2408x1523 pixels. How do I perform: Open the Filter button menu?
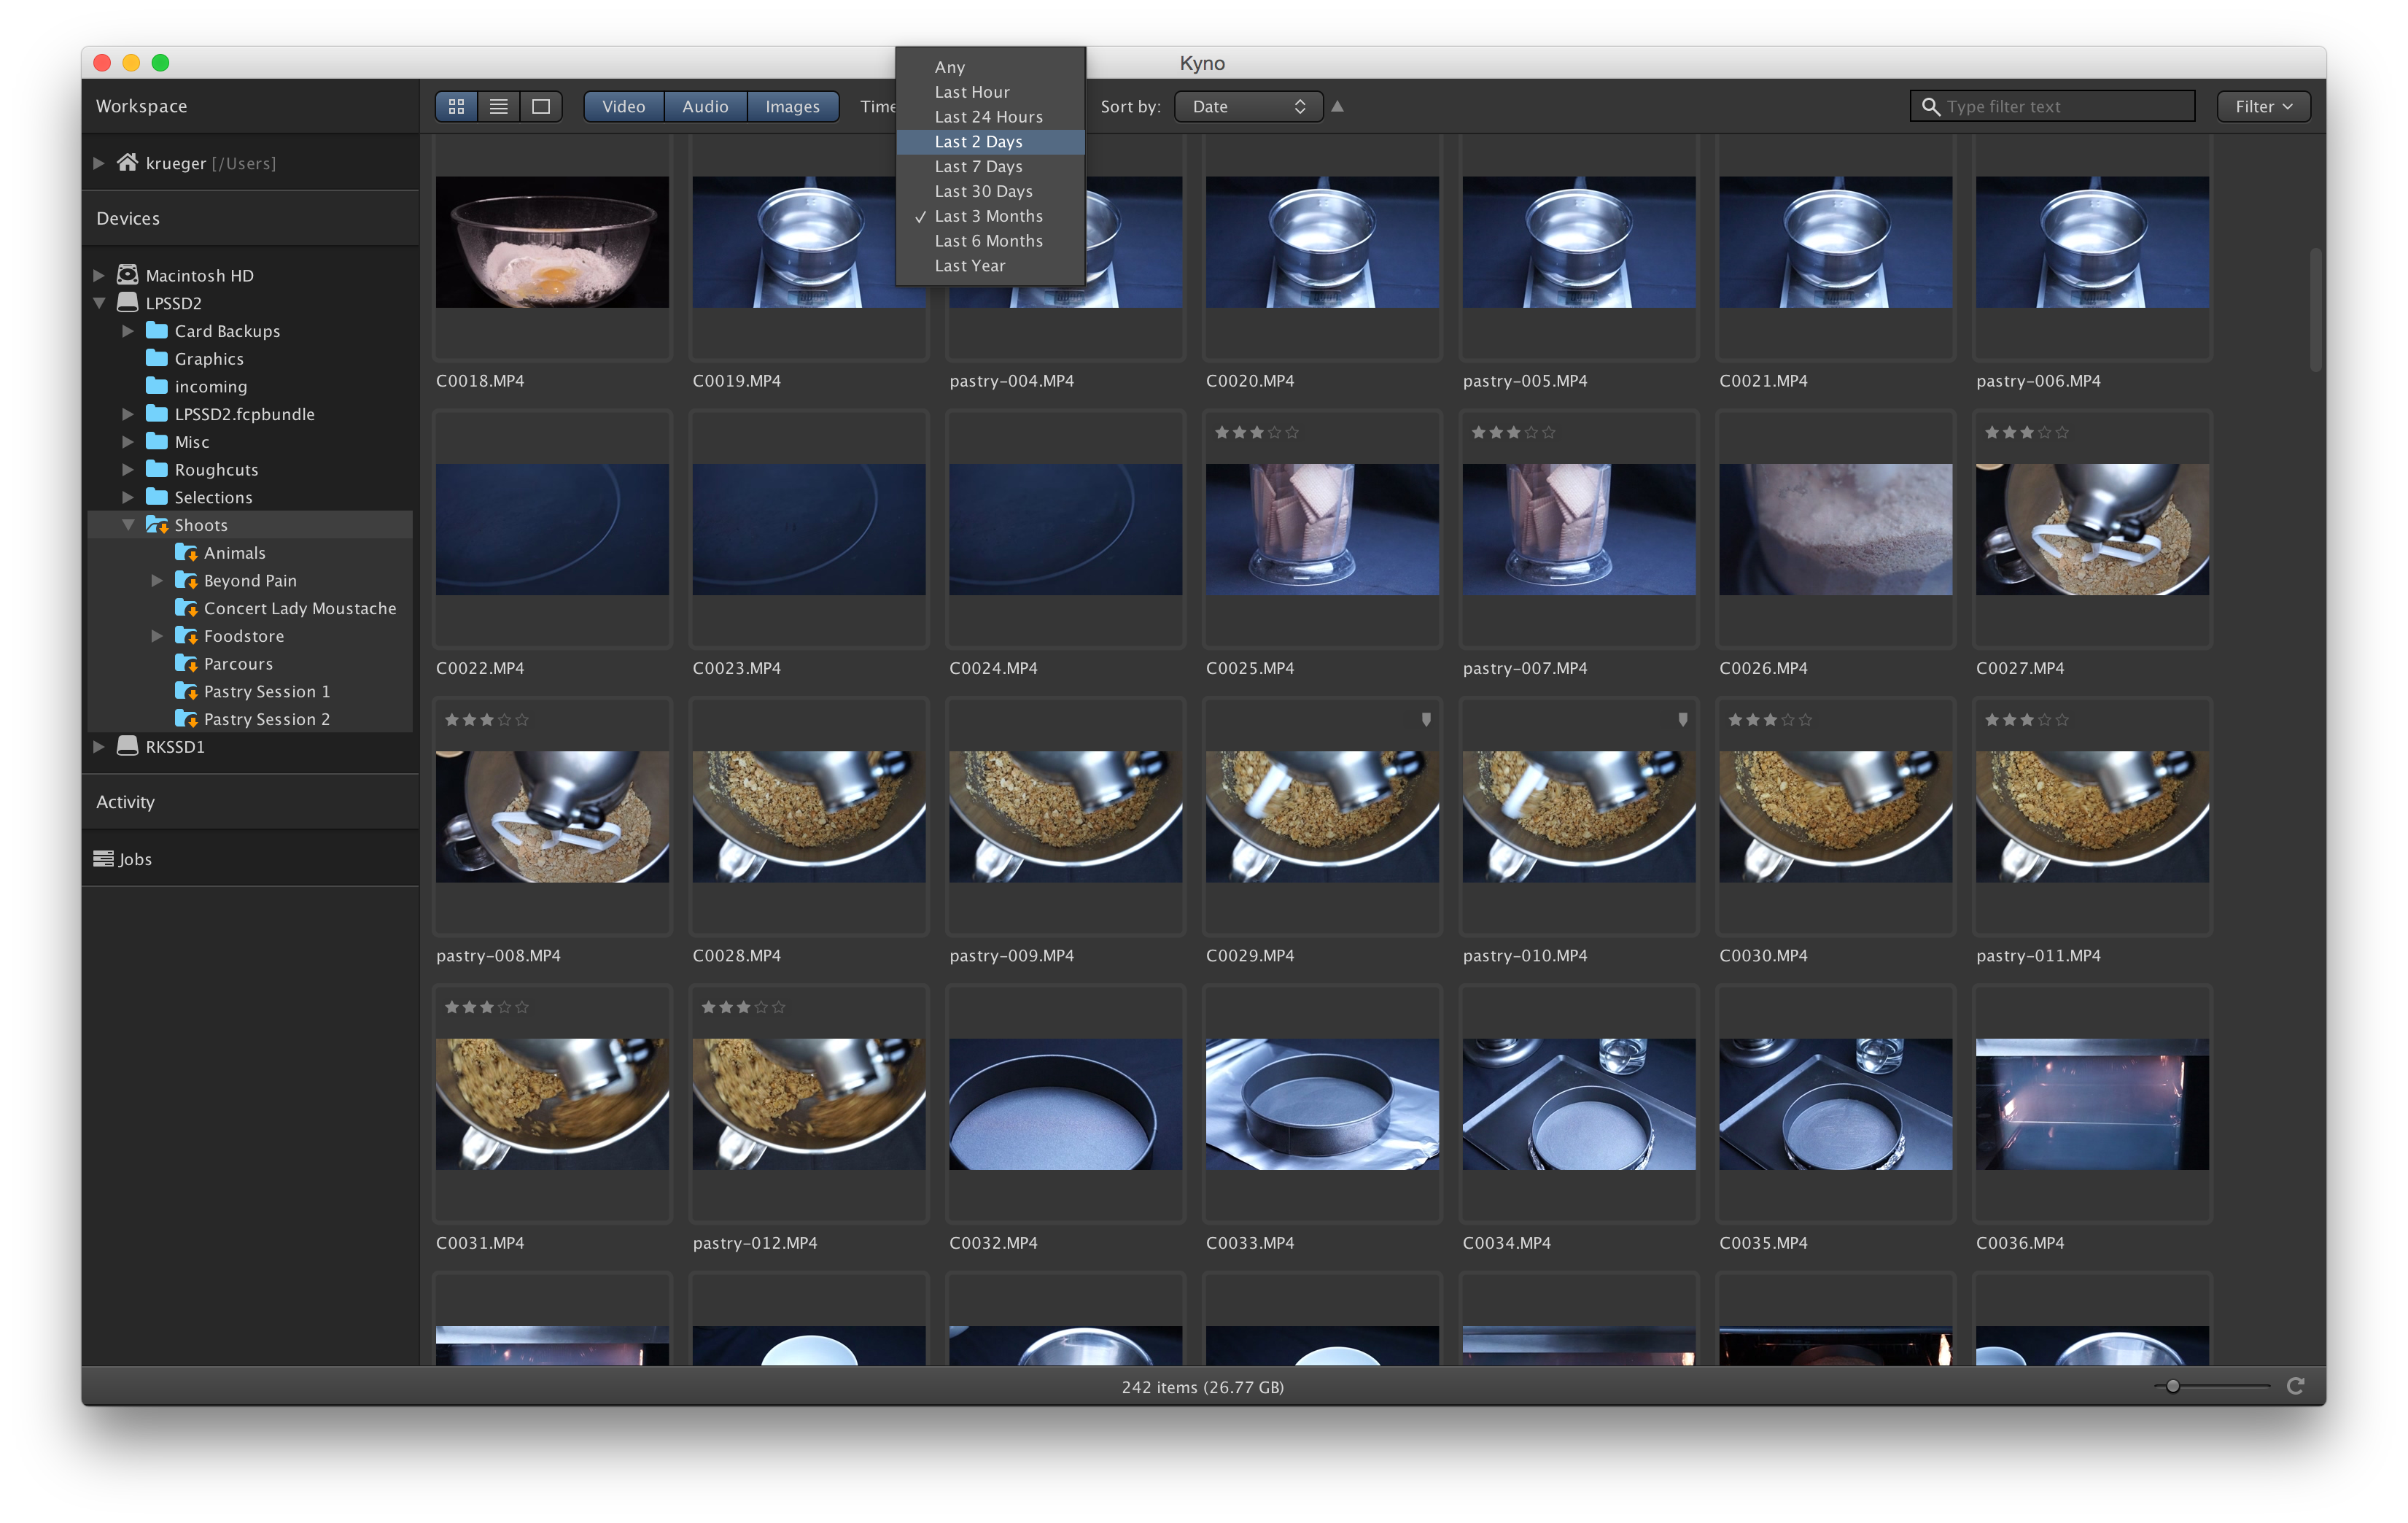click(x=2263, y=107)
